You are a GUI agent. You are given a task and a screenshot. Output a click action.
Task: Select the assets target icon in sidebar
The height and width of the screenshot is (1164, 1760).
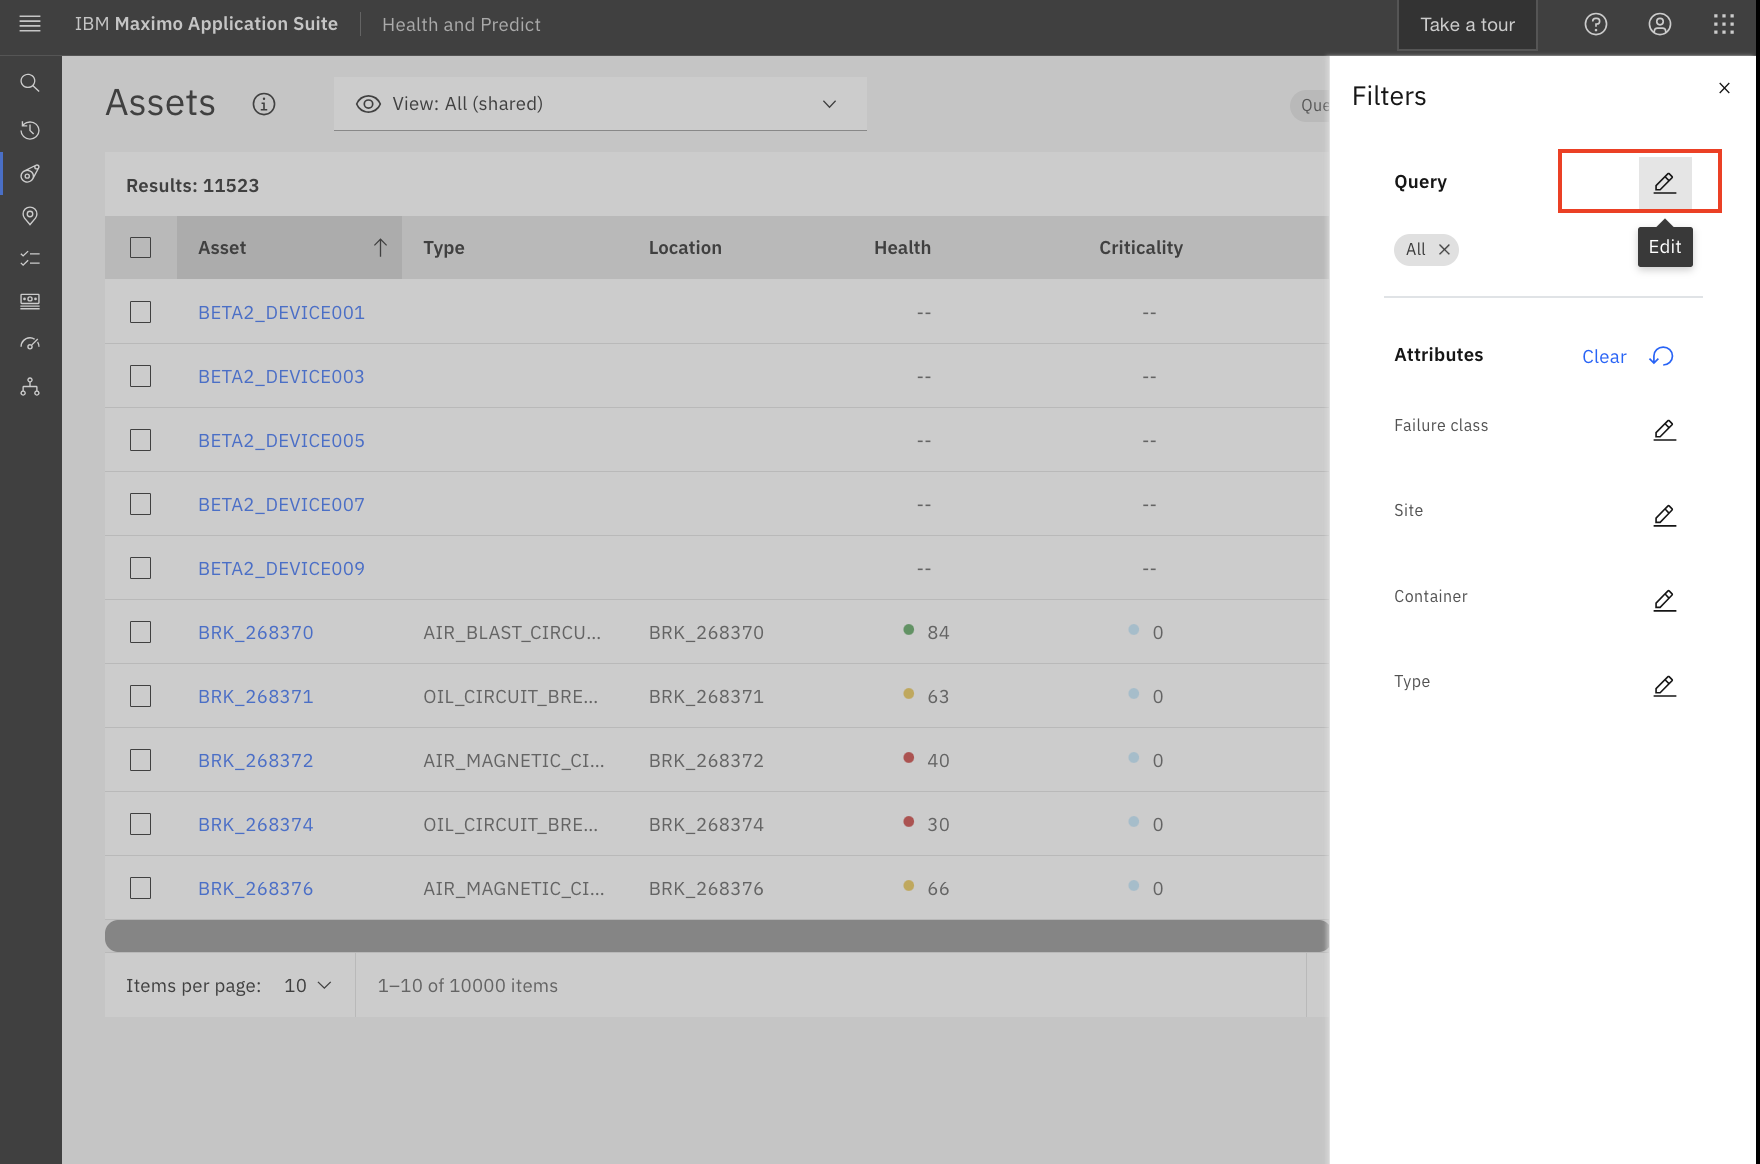tap(30, 173)
